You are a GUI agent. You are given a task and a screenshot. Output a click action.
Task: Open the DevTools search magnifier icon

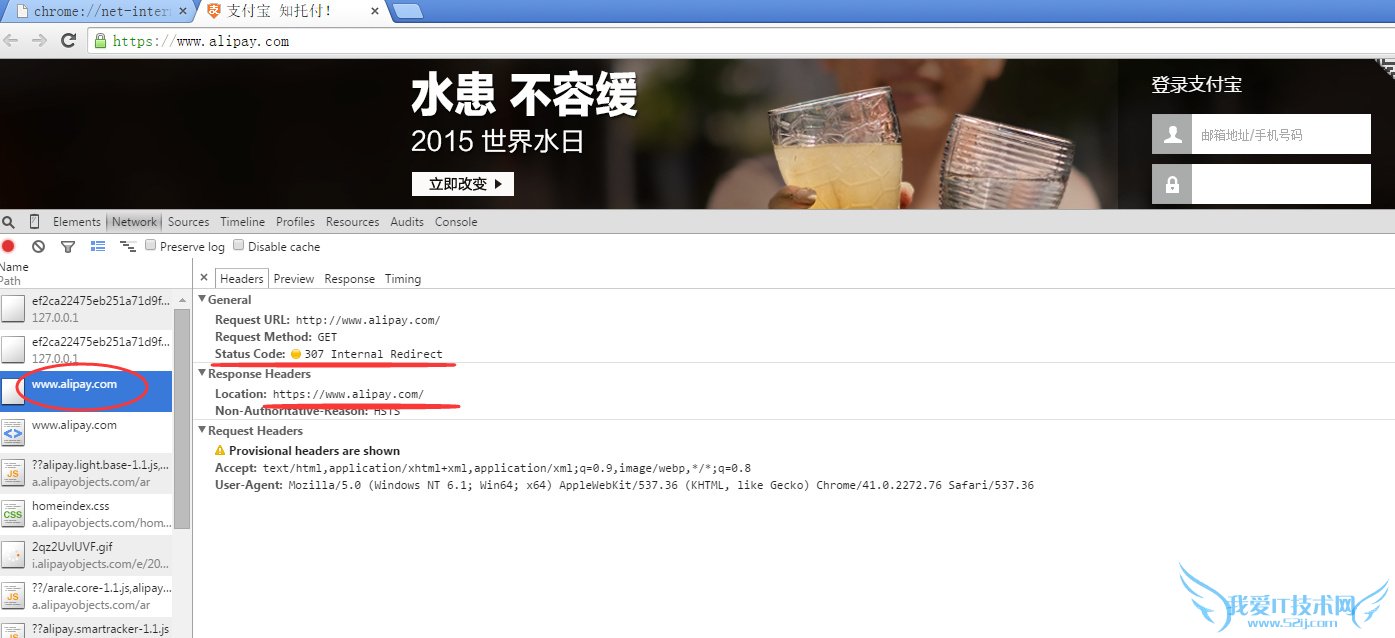[x=9, y=222]
